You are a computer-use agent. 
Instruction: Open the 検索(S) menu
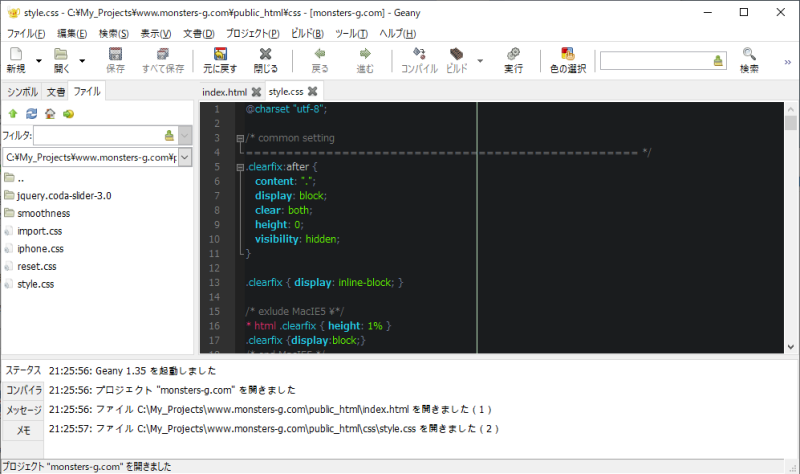[x=114, y=34]
